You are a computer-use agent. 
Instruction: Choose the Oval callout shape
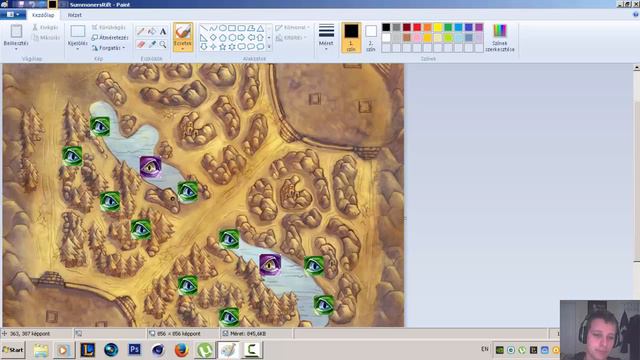251,47
